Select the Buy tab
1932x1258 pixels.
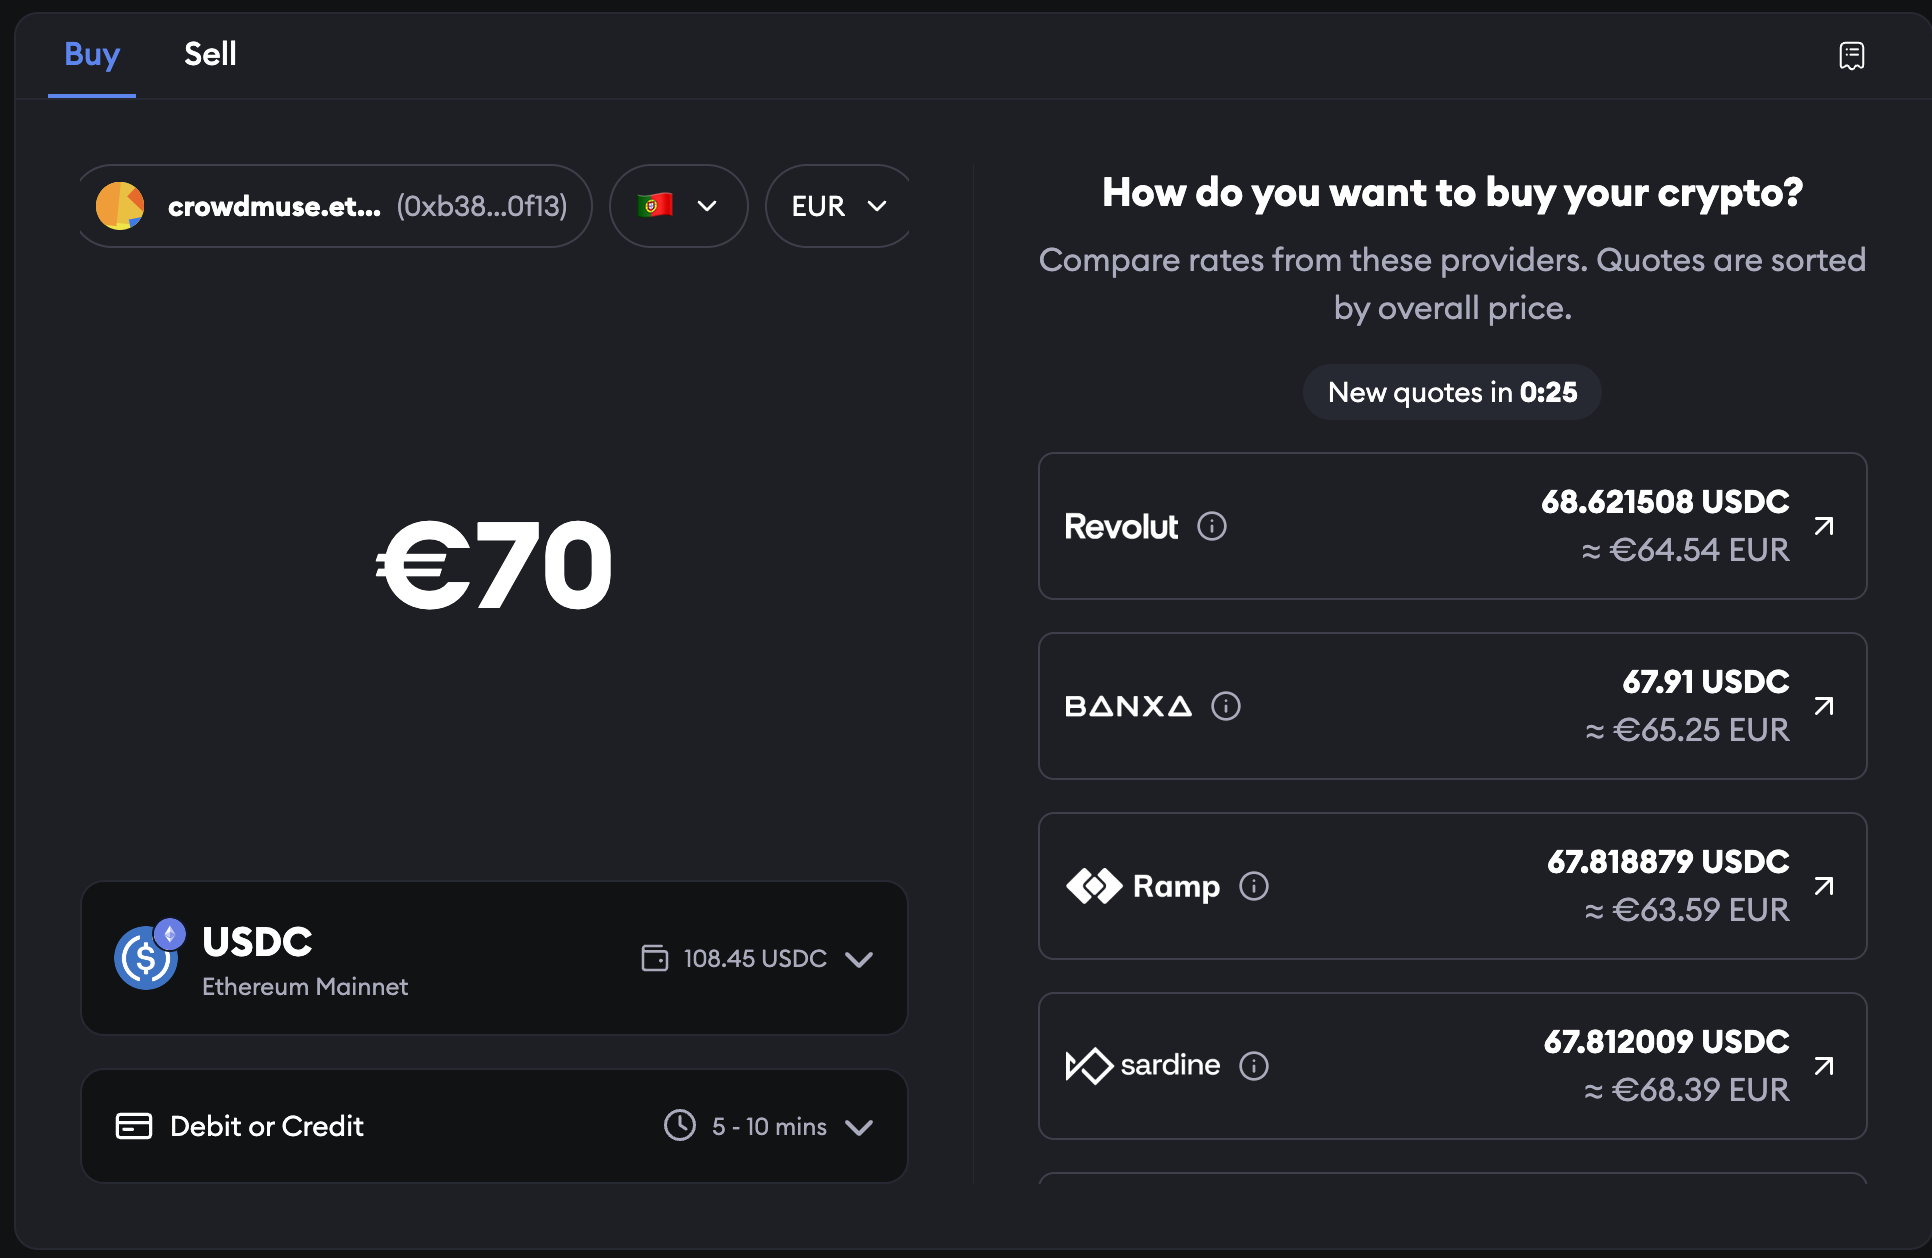[x=92, y=54]
